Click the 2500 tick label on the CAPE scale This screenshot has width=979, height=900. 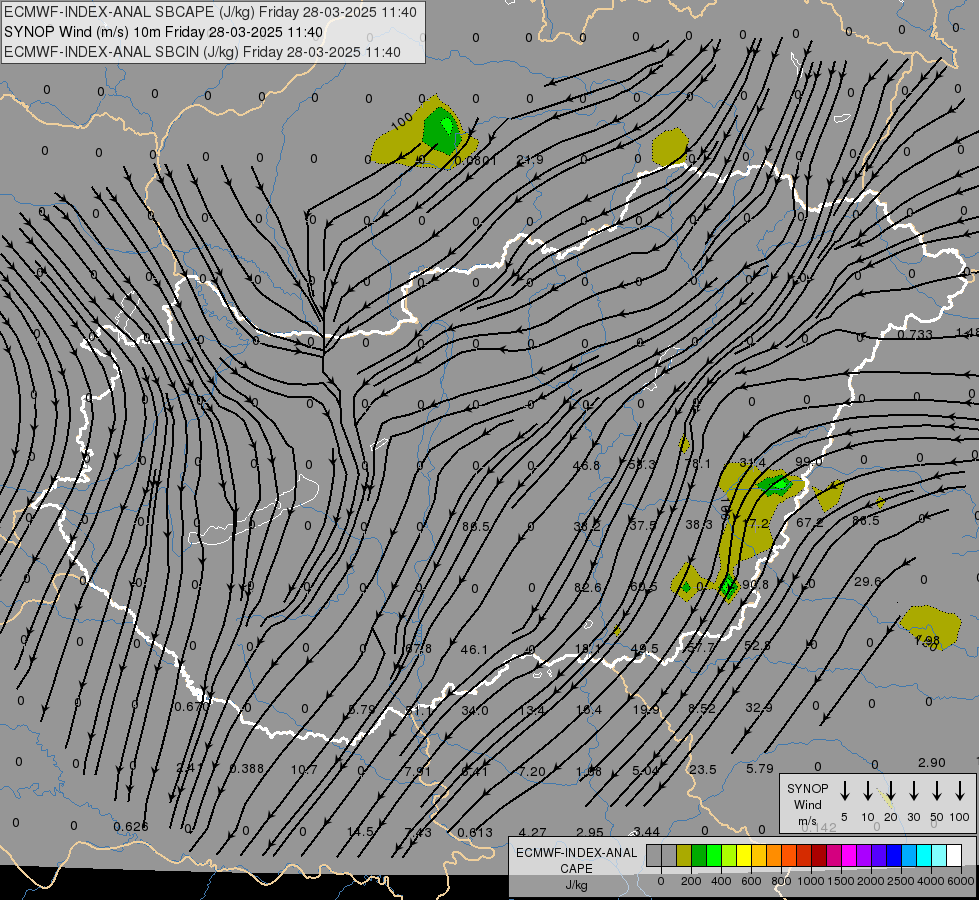pyautogui.click(x=901, y=881)
